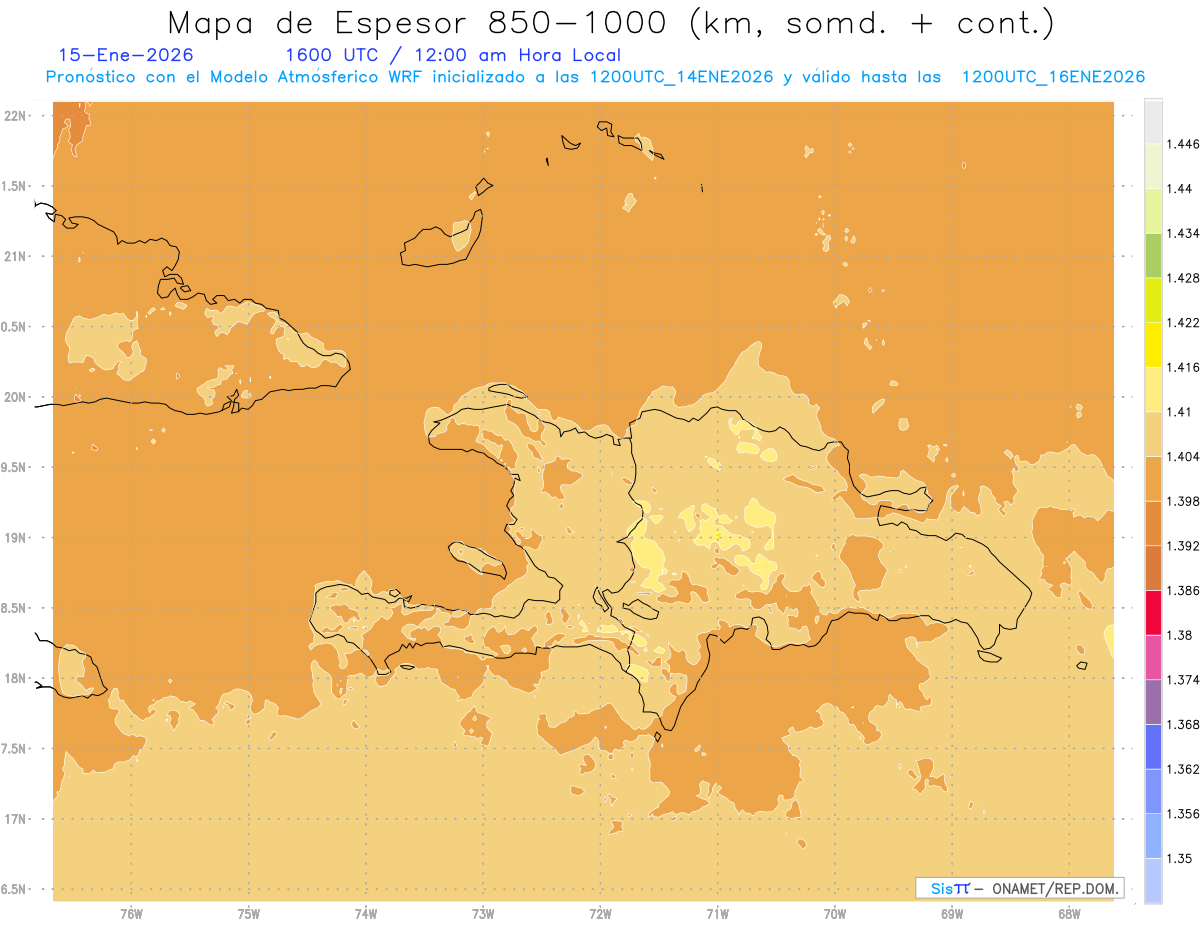Click the legend value '1.44'
The image size is (1200, 927).
[x=1178, y=188]
